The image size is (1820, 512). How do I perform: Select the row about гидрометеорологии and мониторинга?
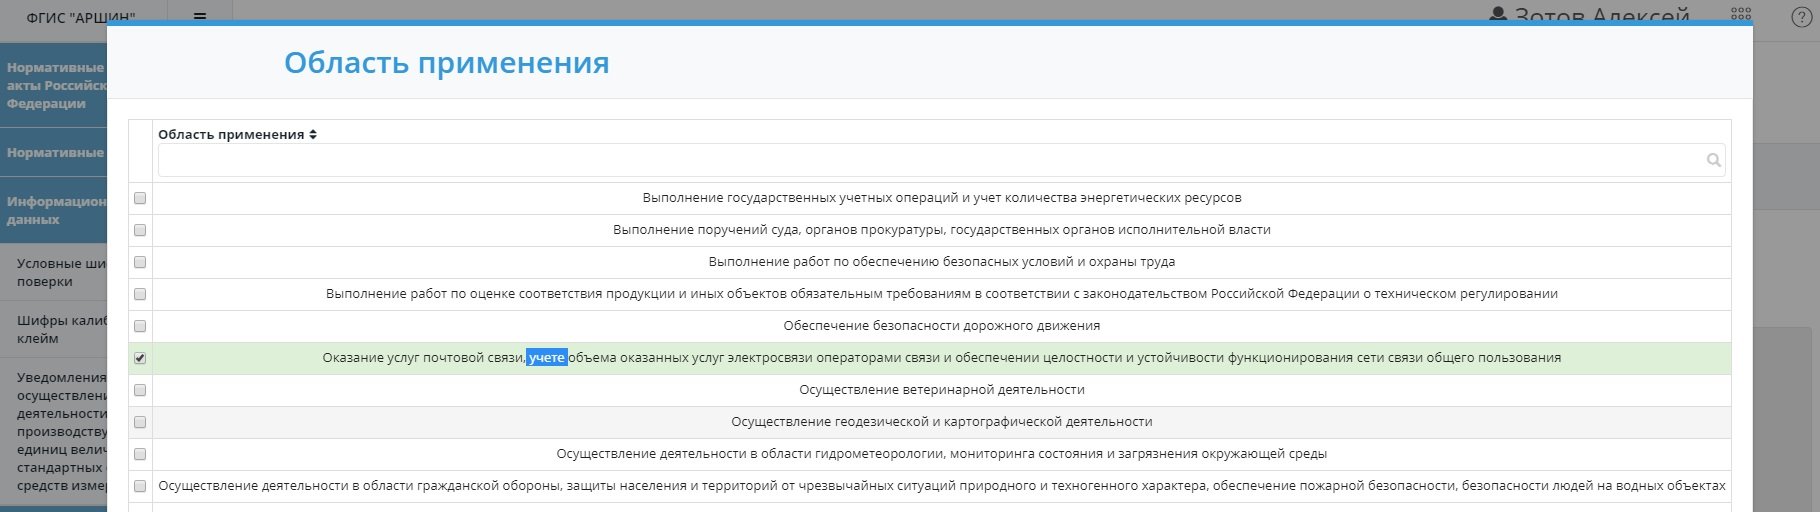point(941,454)
